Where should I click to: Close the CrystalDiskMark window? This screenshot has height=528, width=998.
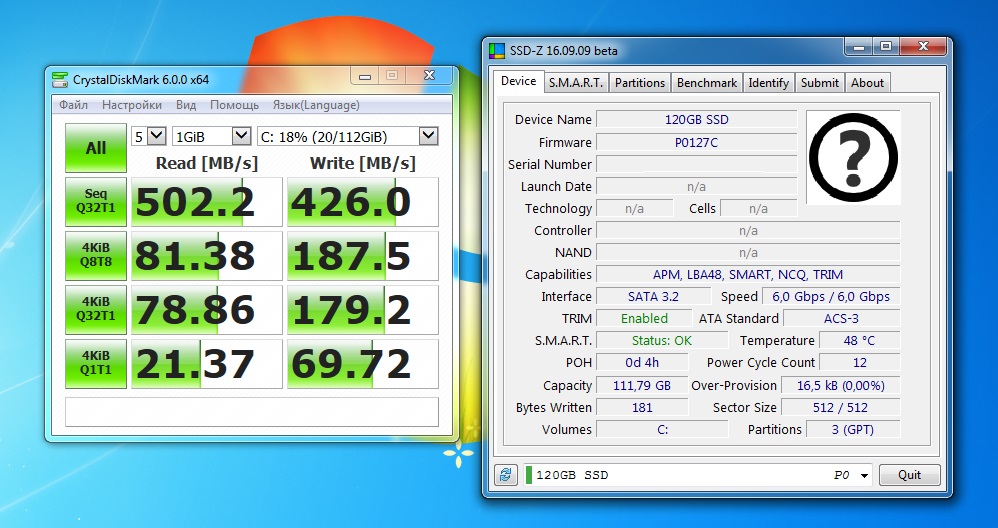pyautogui.click(x=429, y=75)
